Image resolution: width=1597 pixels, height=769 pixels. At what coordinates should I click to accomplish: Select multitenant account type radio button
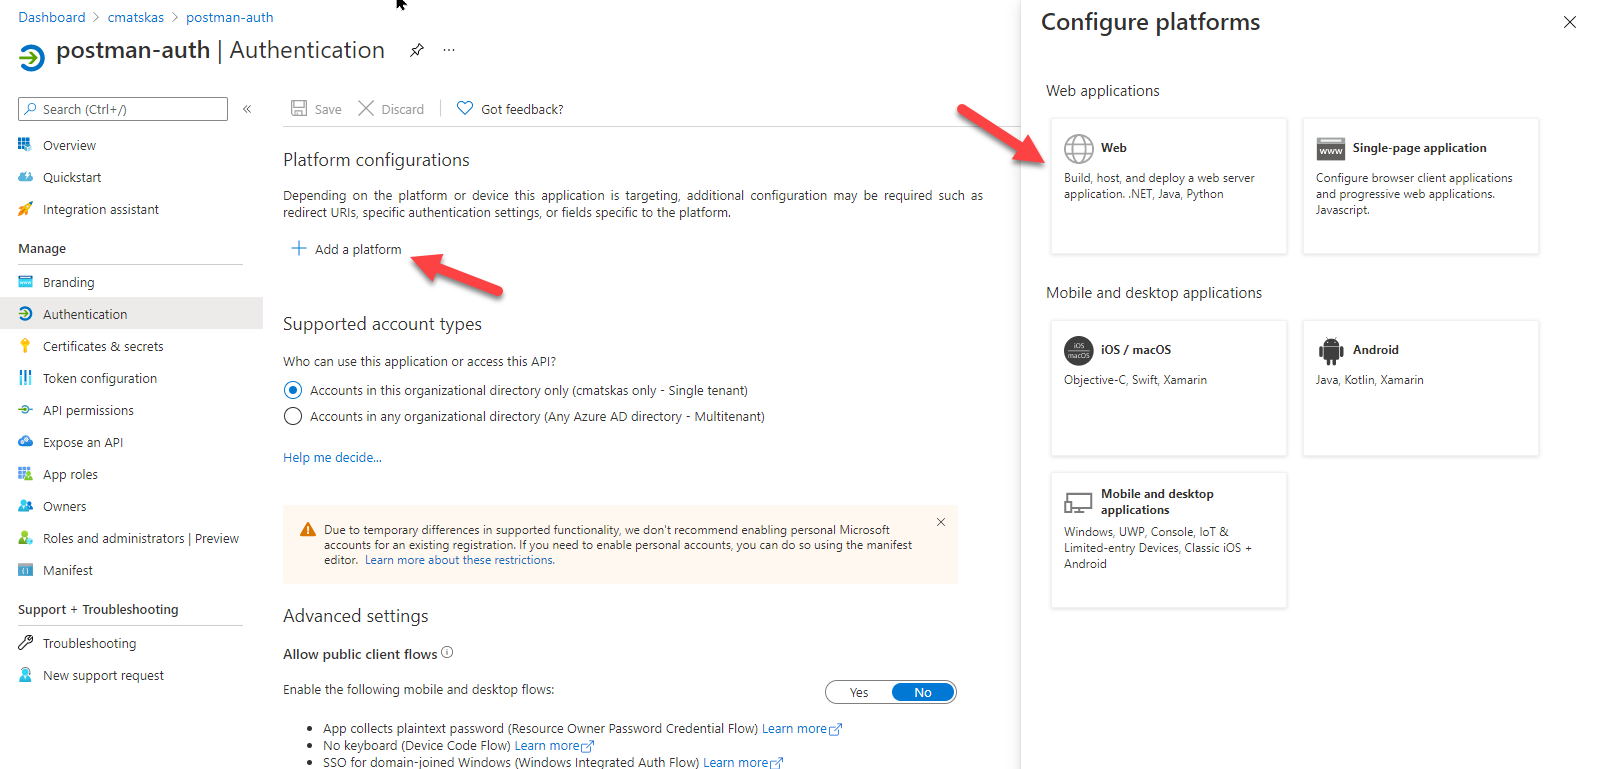coord(293,416)
